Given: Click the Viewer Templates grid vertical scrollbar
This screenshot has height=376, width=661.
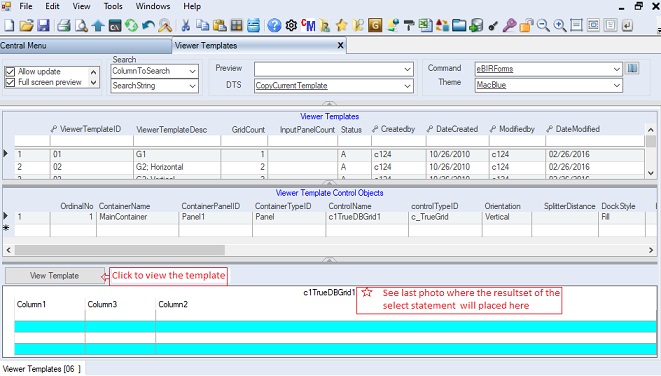Looking at the screenshot, I should point(650,150).
